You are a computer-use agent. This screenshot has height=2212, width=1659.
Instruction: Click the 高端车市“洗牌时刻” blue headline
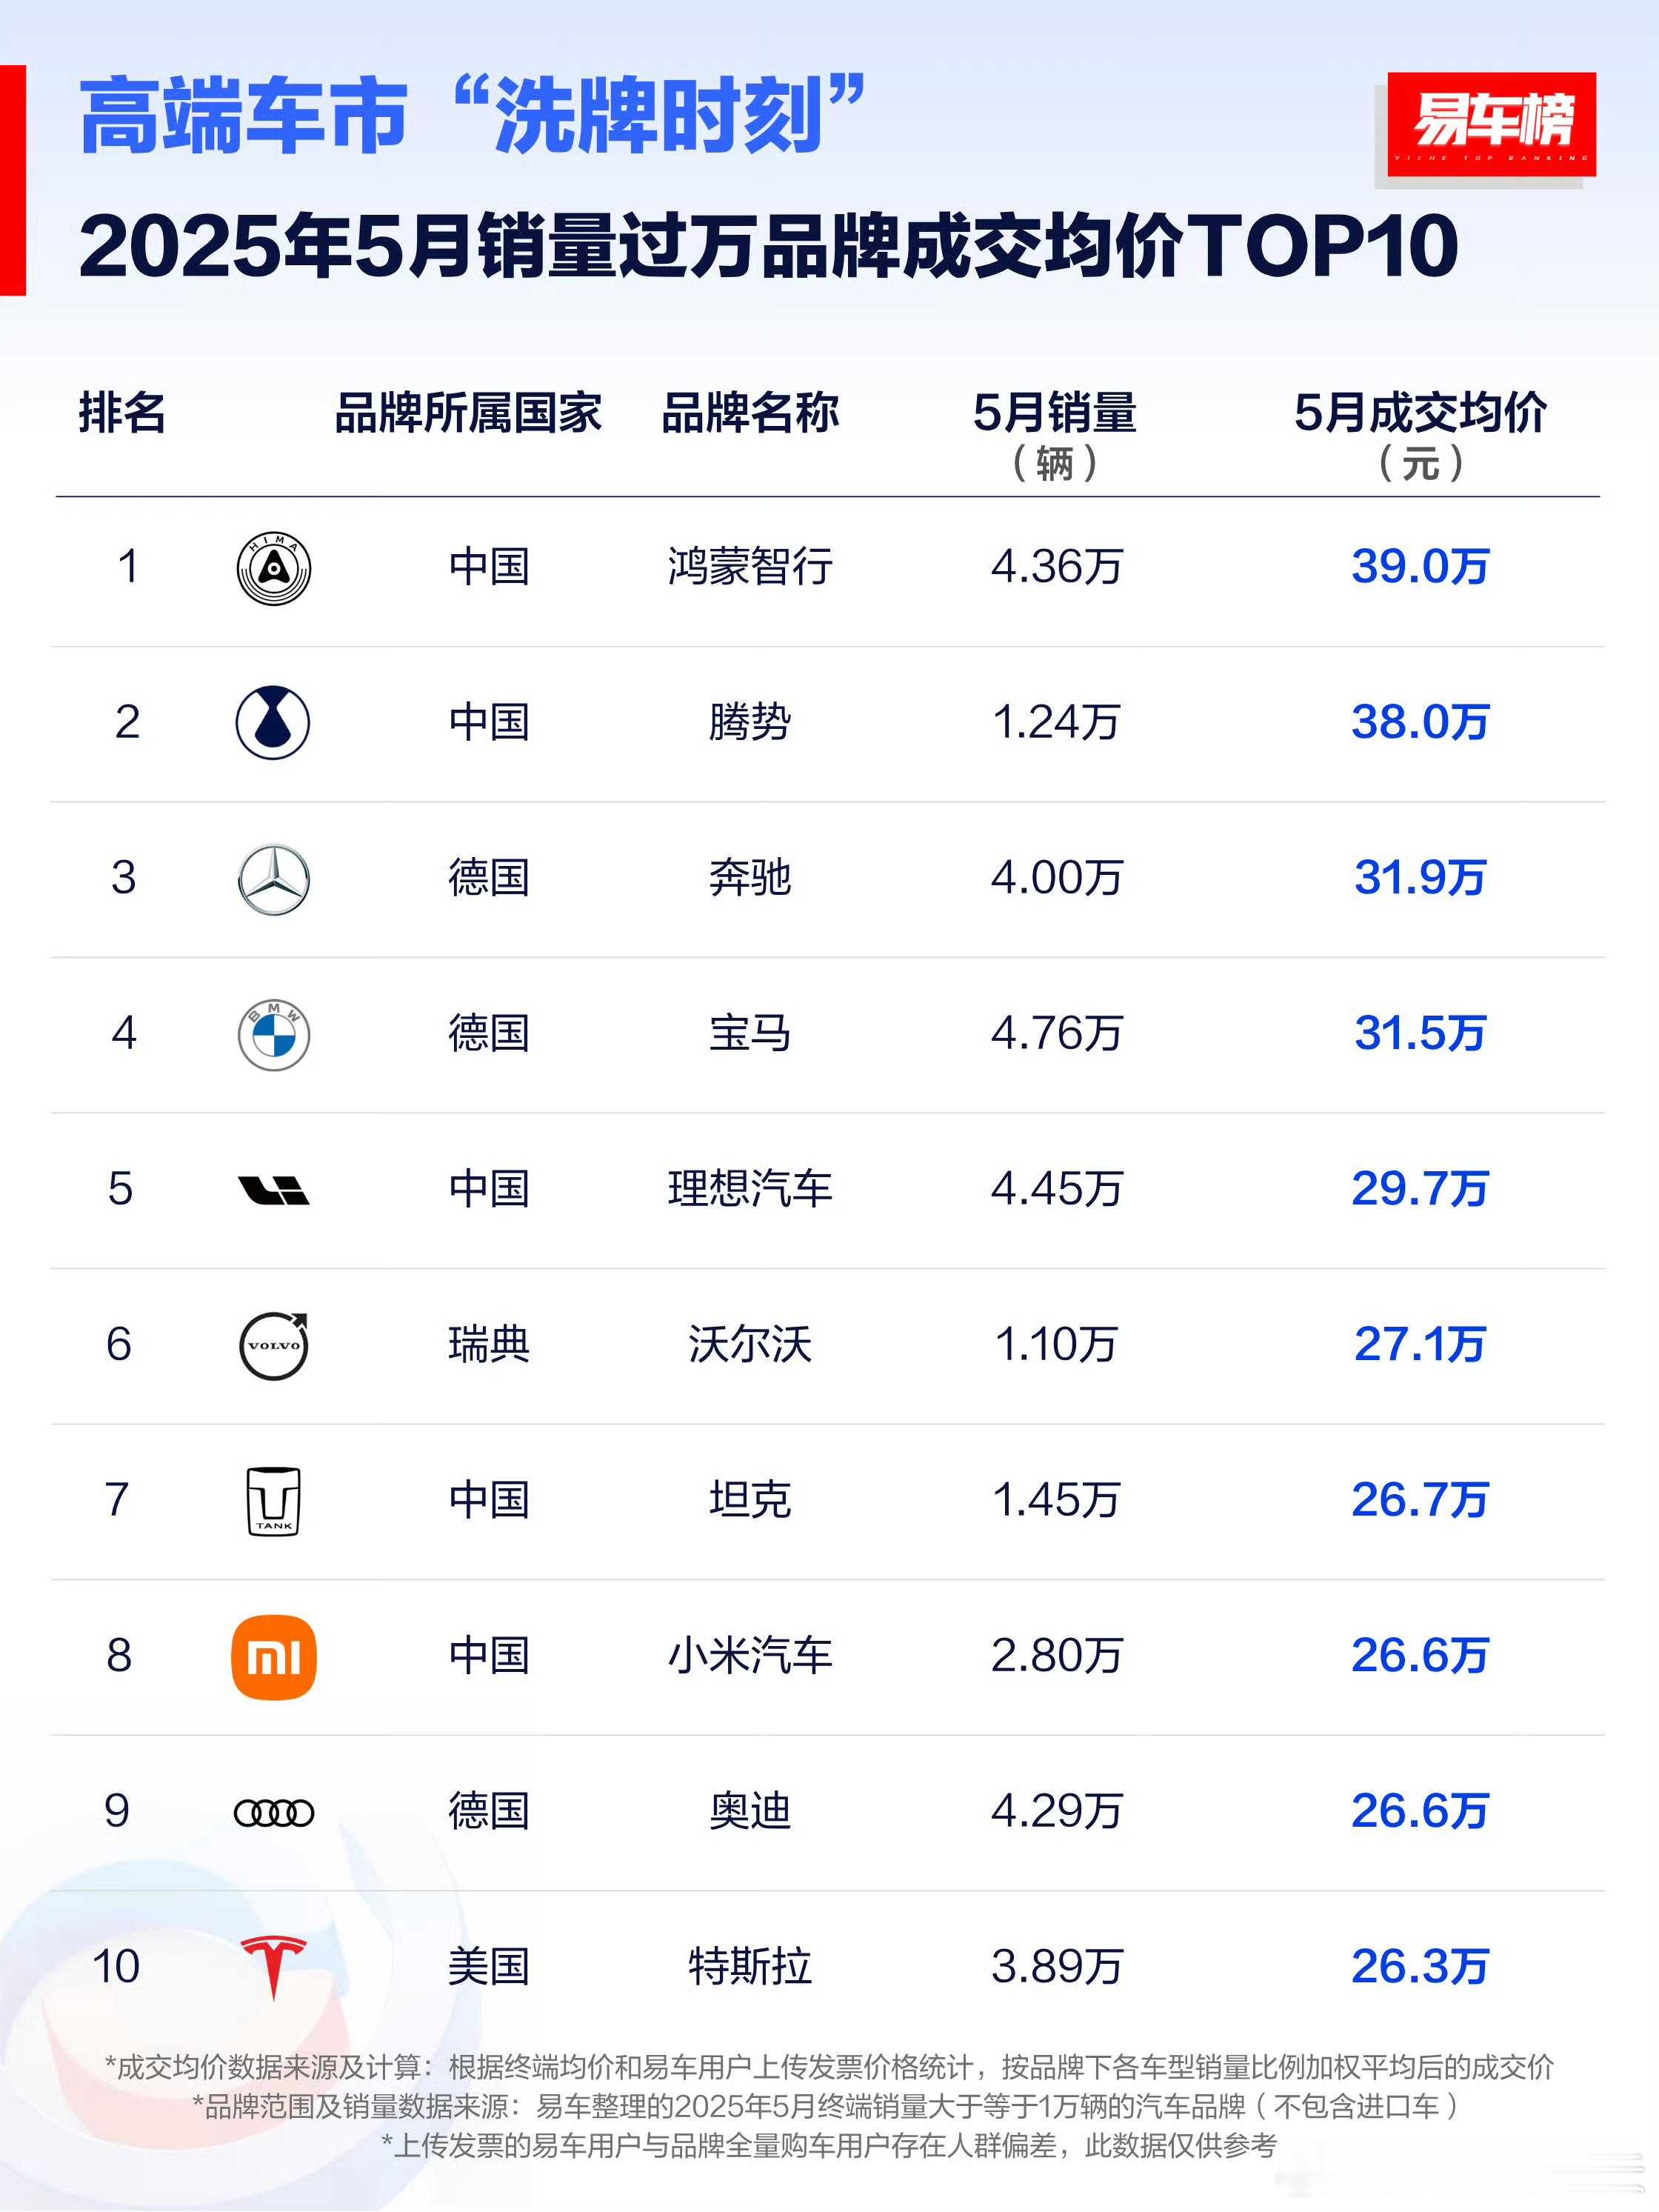pos(472,116)
